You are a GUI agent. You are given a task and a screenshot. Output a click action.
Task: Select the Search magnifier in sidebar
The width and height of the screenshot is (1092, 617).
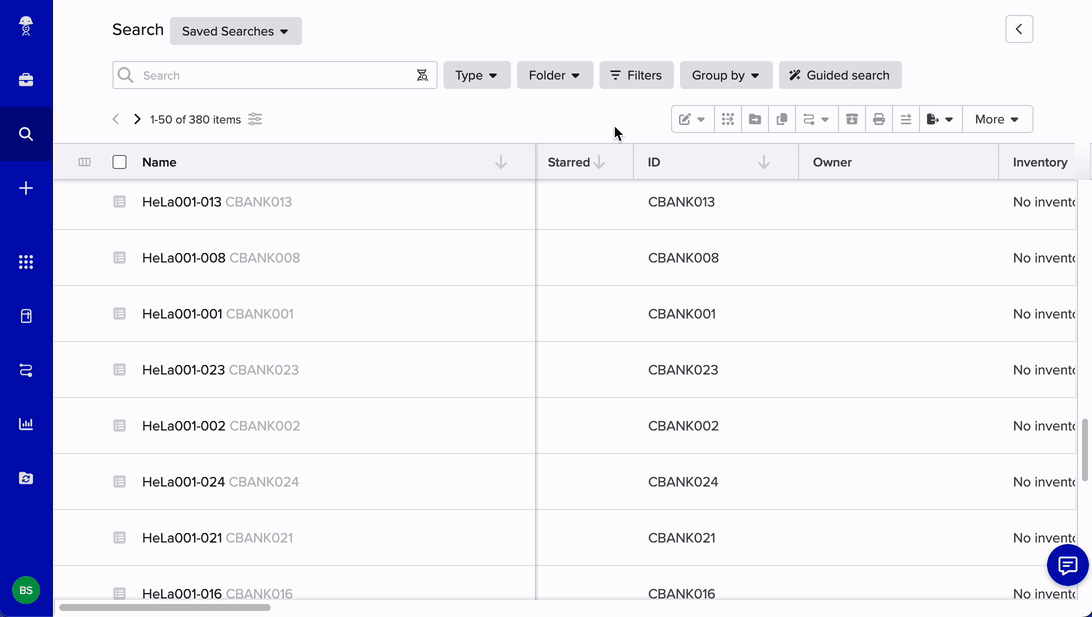[26, 134]
